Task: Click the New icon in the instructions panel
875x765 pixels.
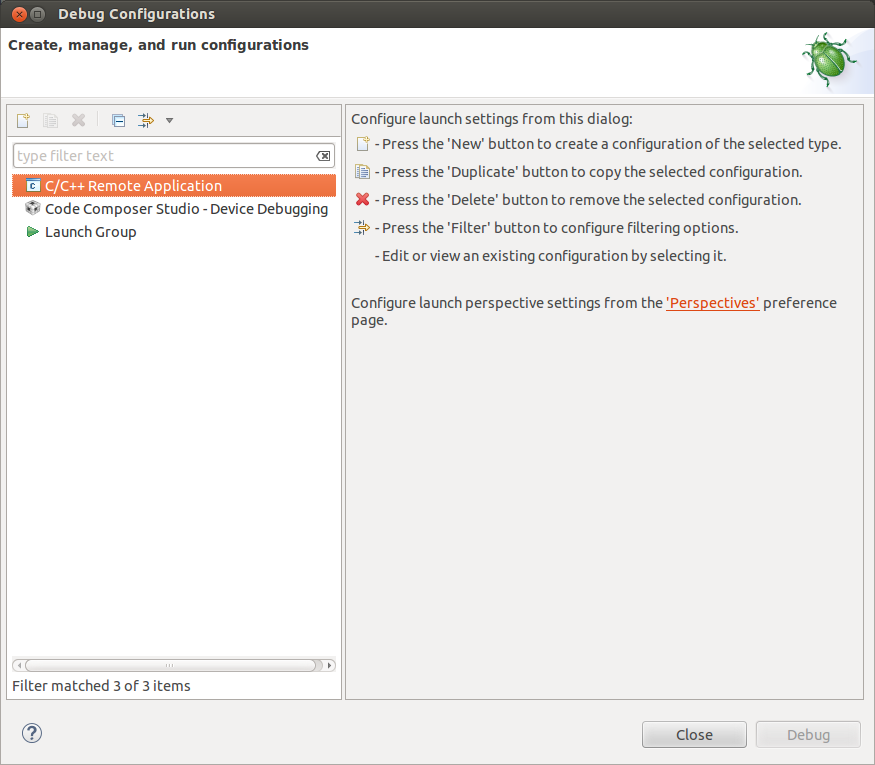Action: (x=363, y=144)
